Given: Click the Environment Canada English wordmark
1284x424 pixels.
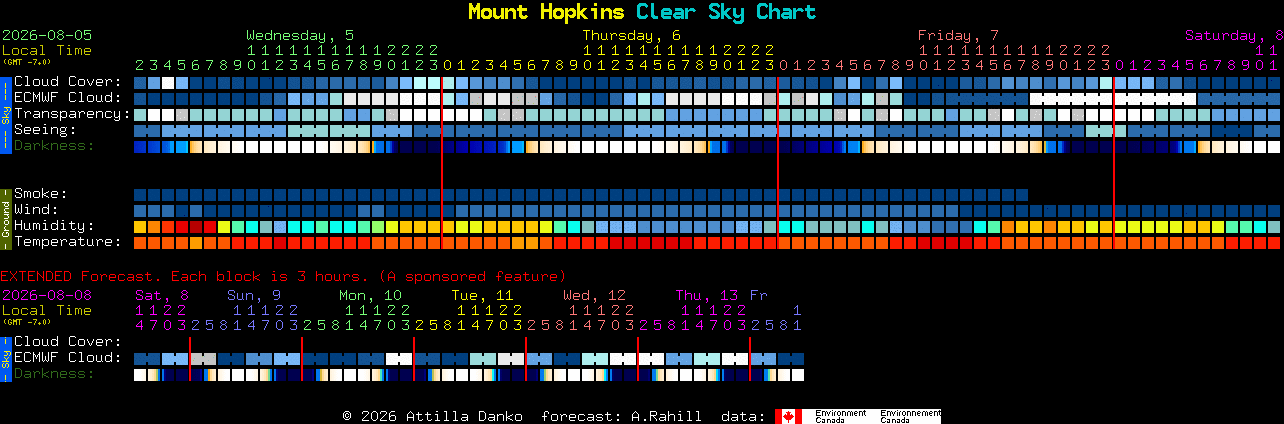Looking at the screenshot, I should pyautogui.click(x=839, y=416).
